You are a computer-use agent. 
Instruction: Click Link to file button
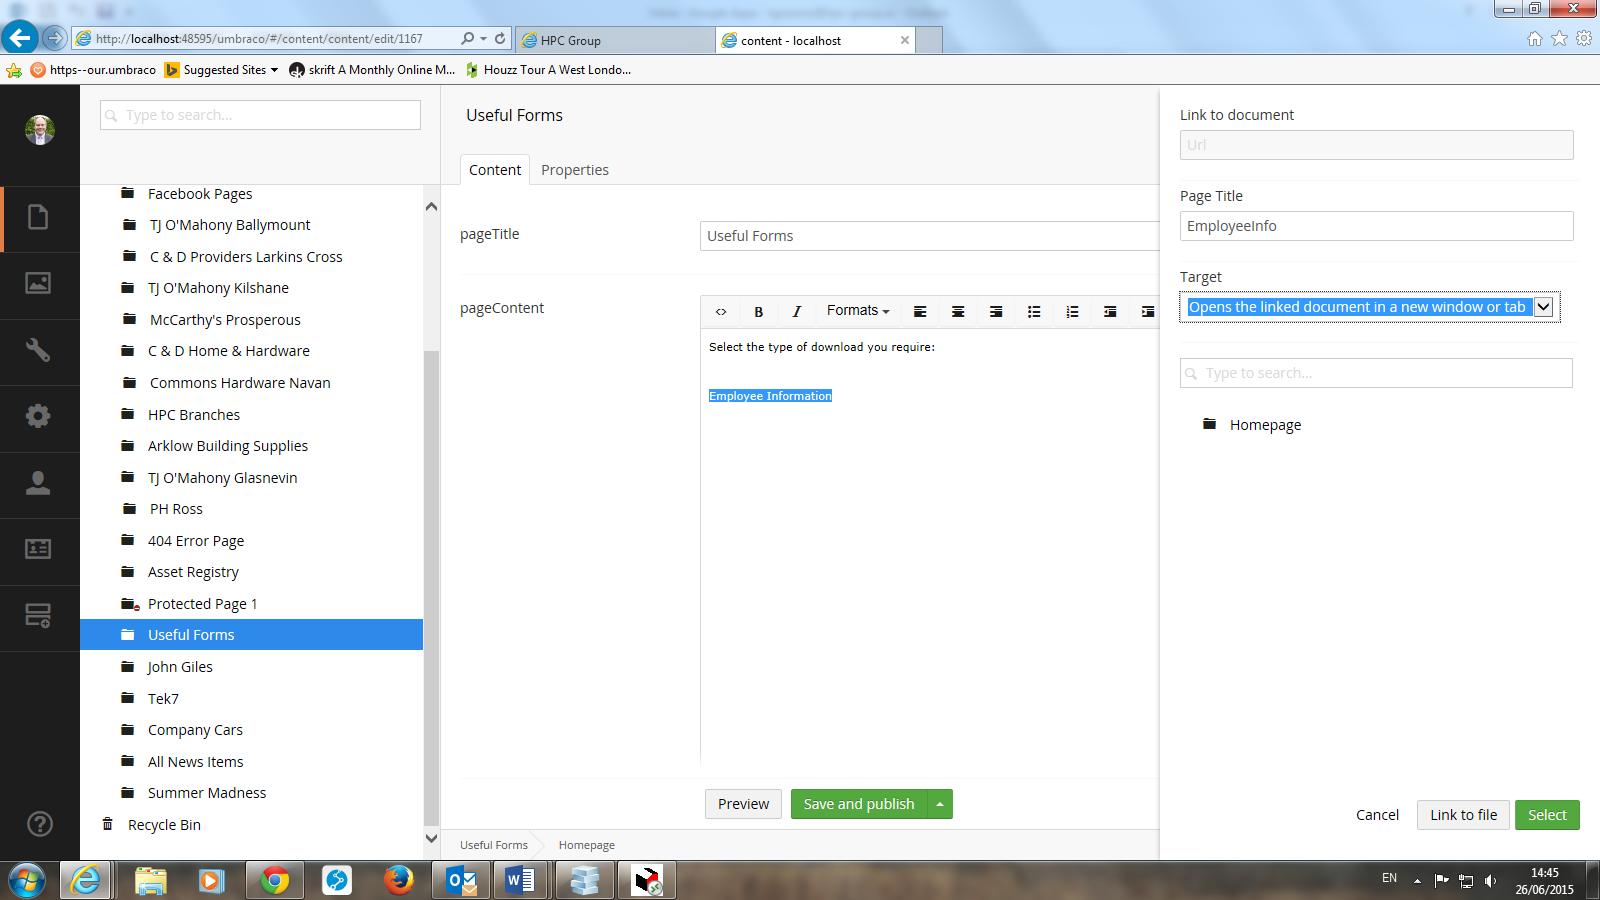click(x=1463, y=815)
